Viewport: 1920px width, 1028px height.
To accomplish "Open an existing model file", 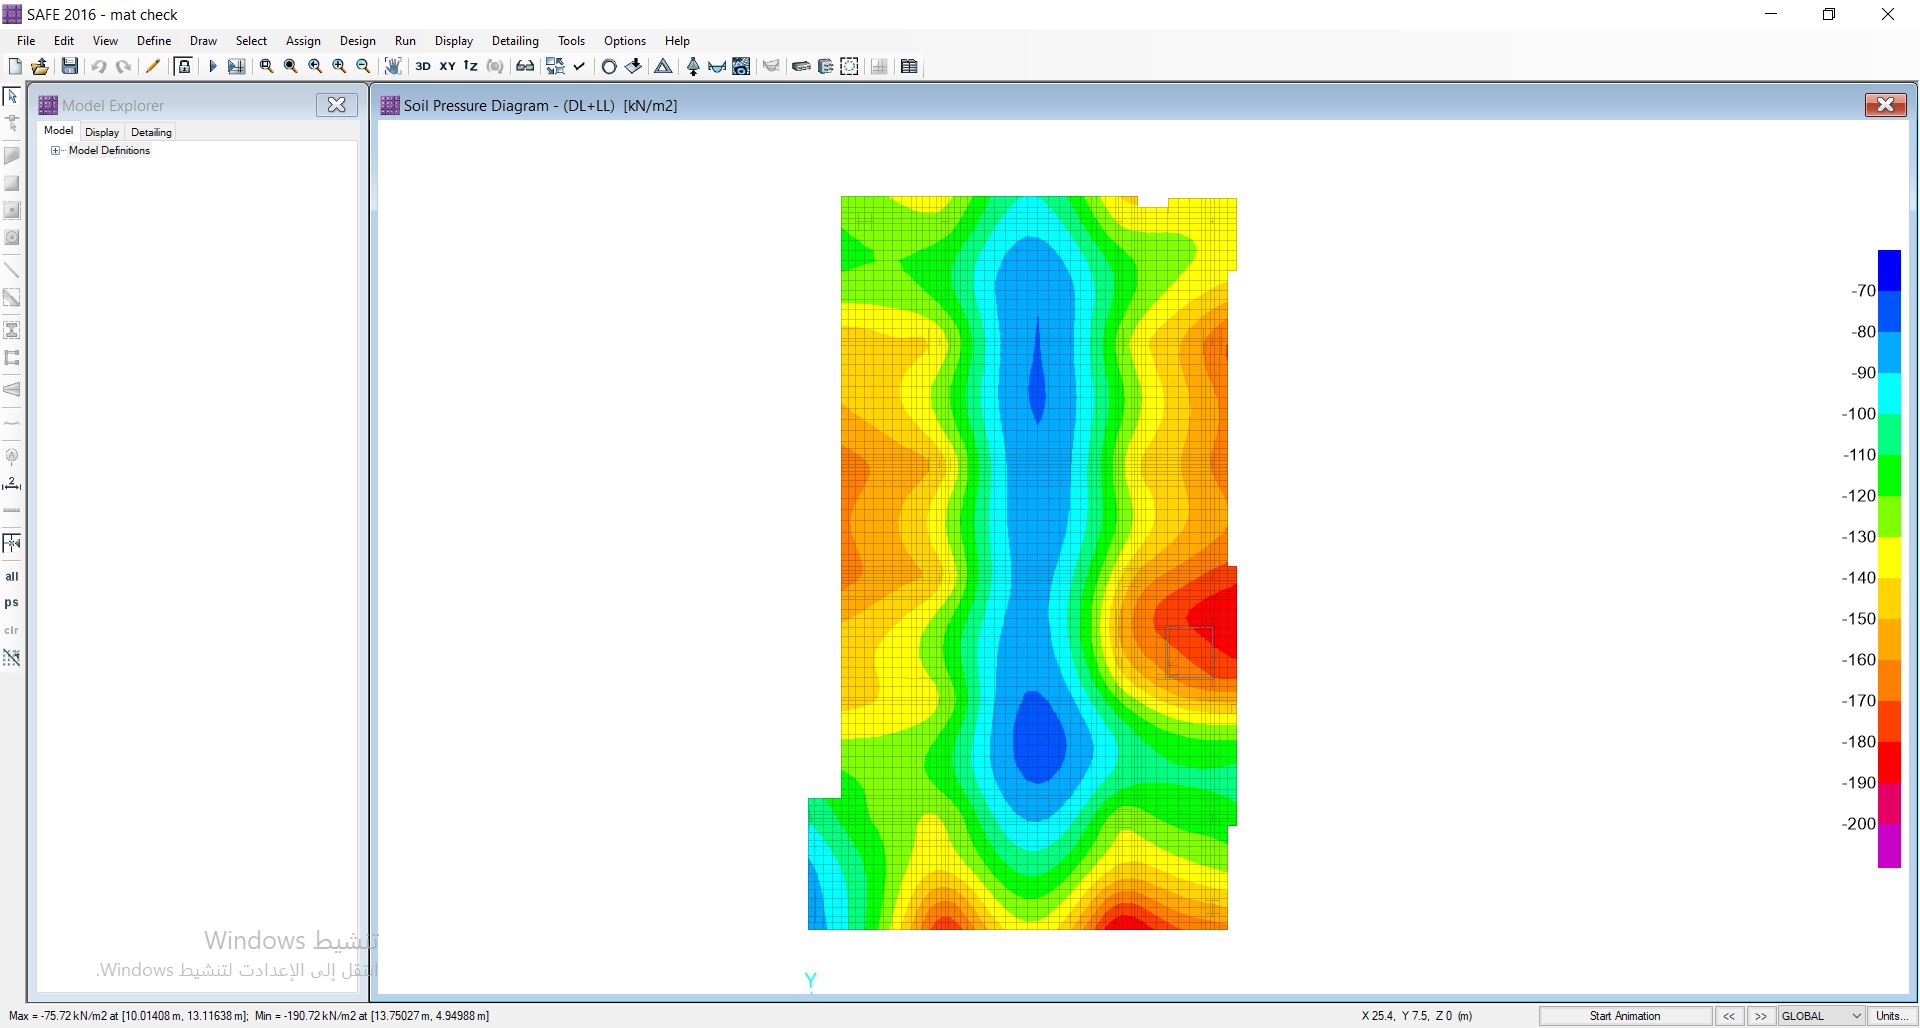I will (x=40, y=66).
